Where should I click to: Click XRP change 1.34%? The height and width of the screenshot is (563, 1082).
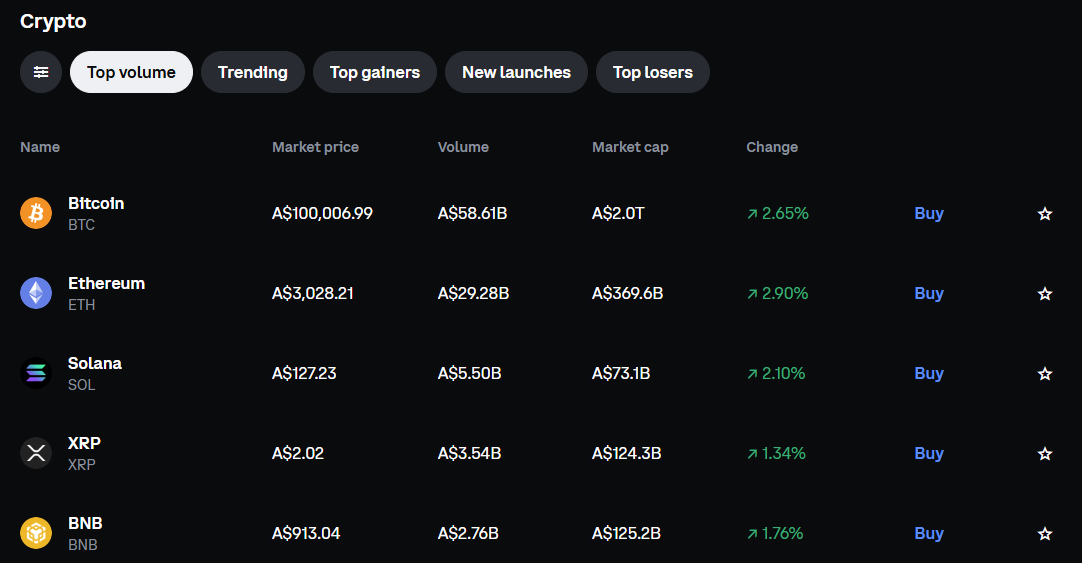click(776, 453)
